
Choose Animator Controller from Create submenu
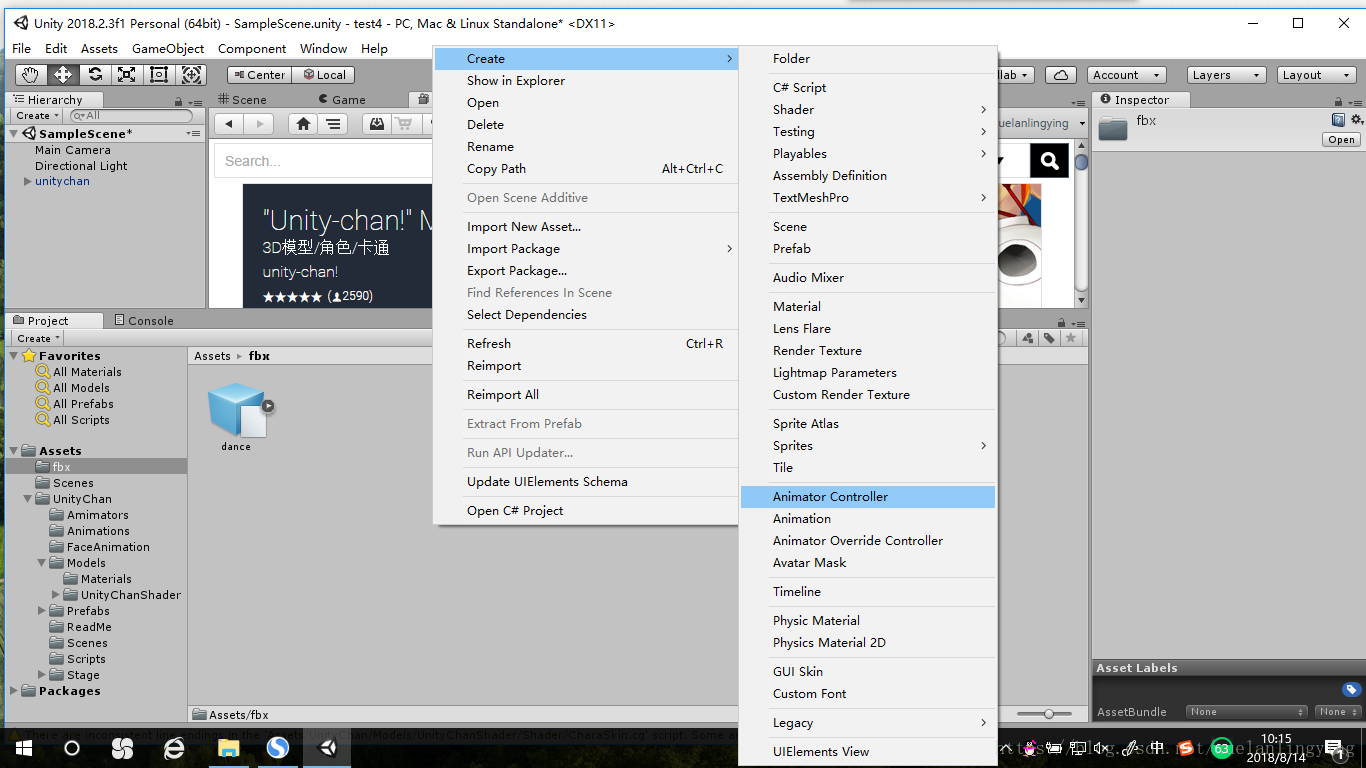[x=868, y=496]
